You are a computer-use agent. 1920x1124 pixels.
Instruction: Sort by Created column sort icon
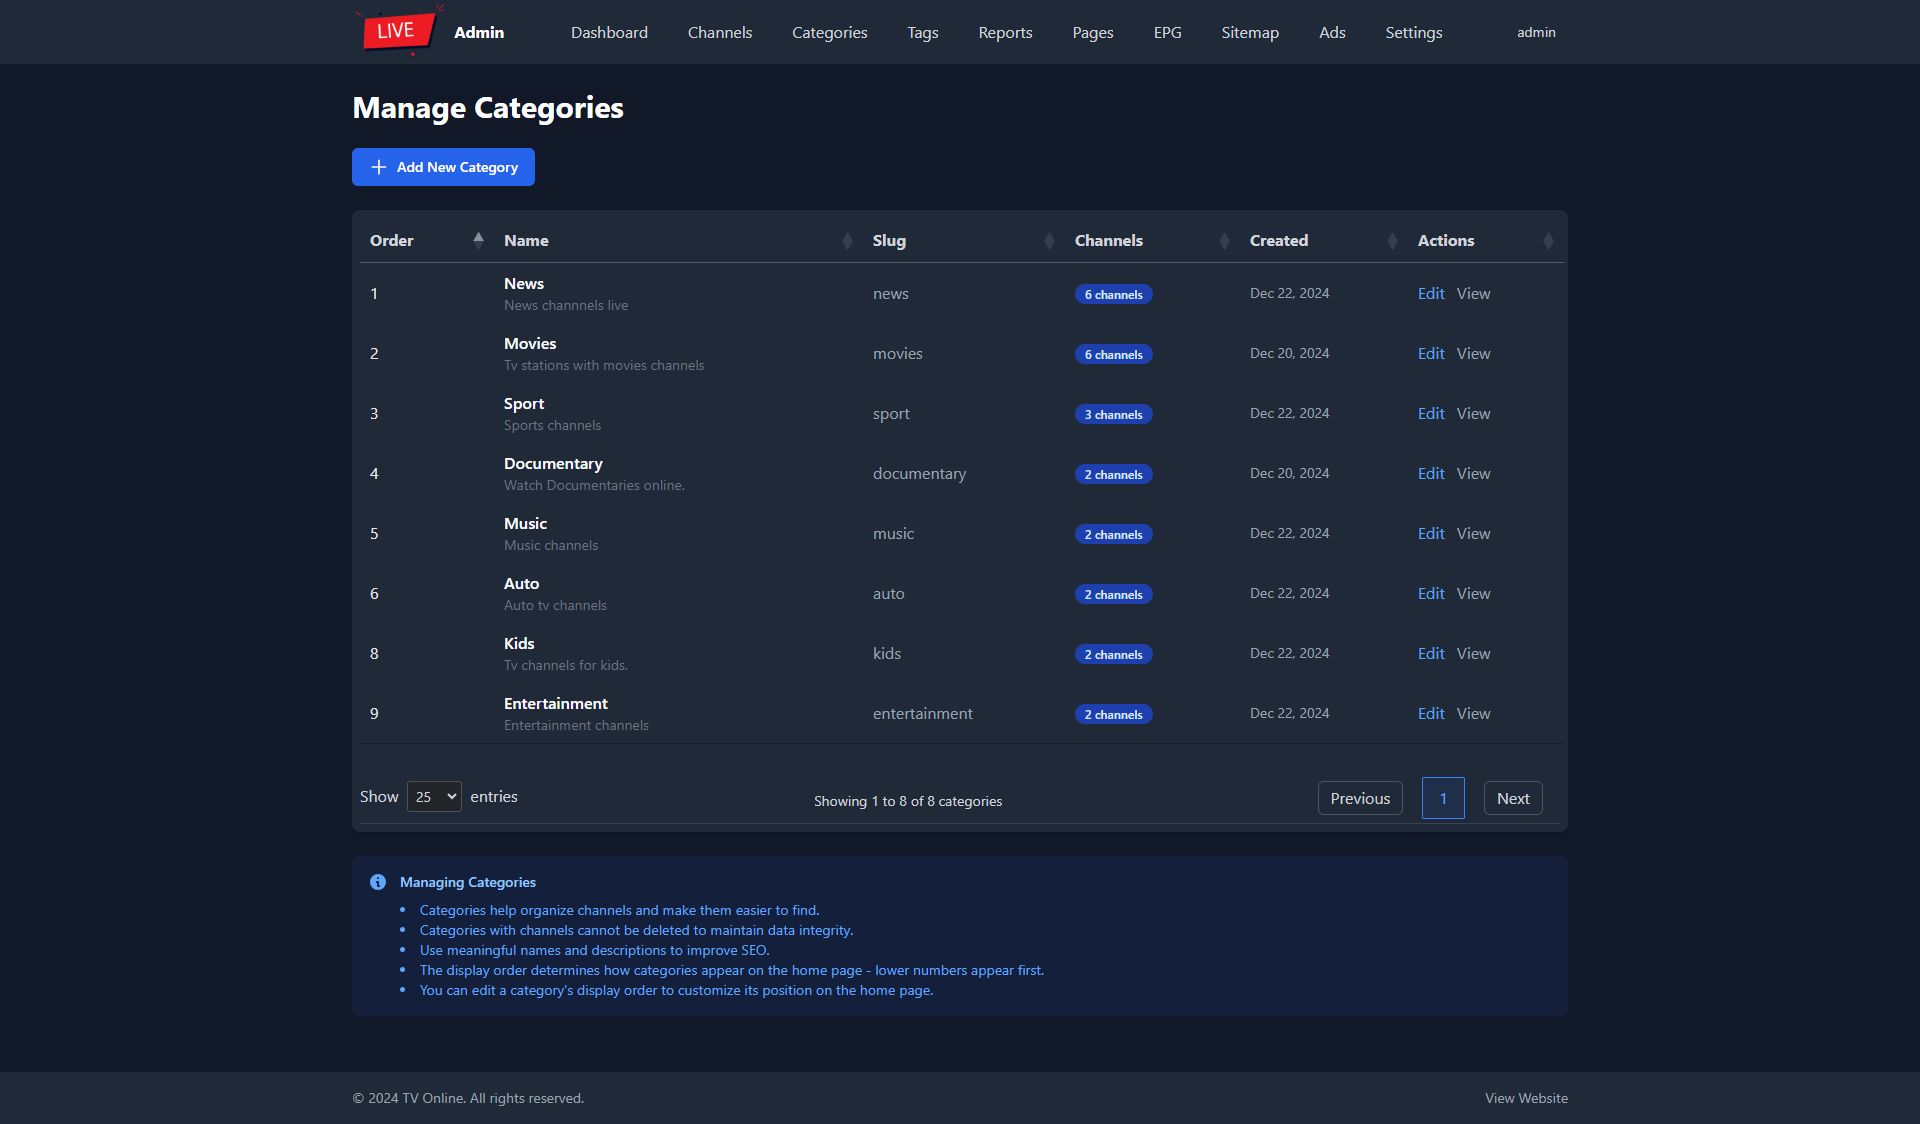point(1392,241)
